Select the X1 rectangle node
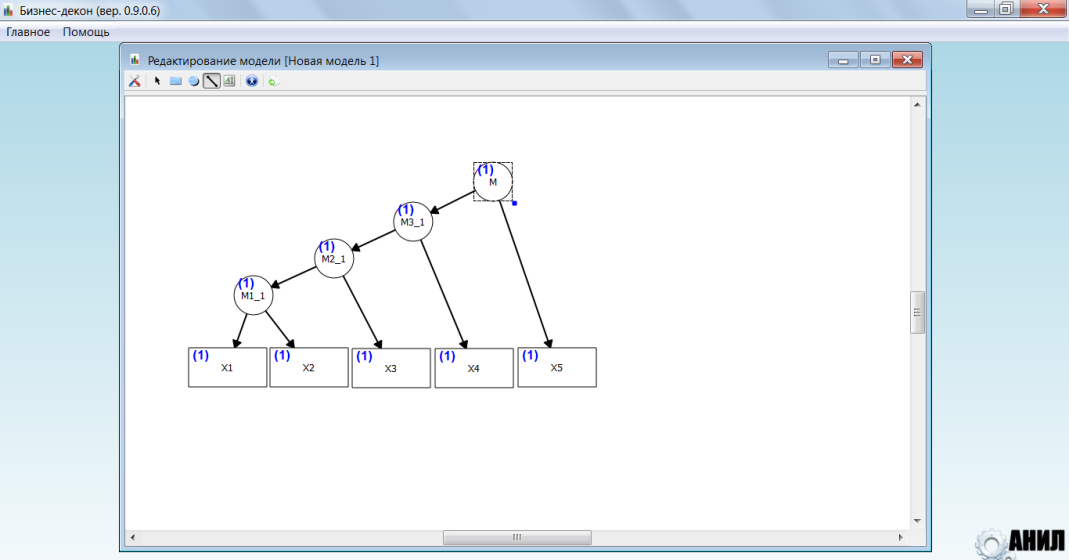Viewport: 1069px width, 560px height. pos(228,368)
